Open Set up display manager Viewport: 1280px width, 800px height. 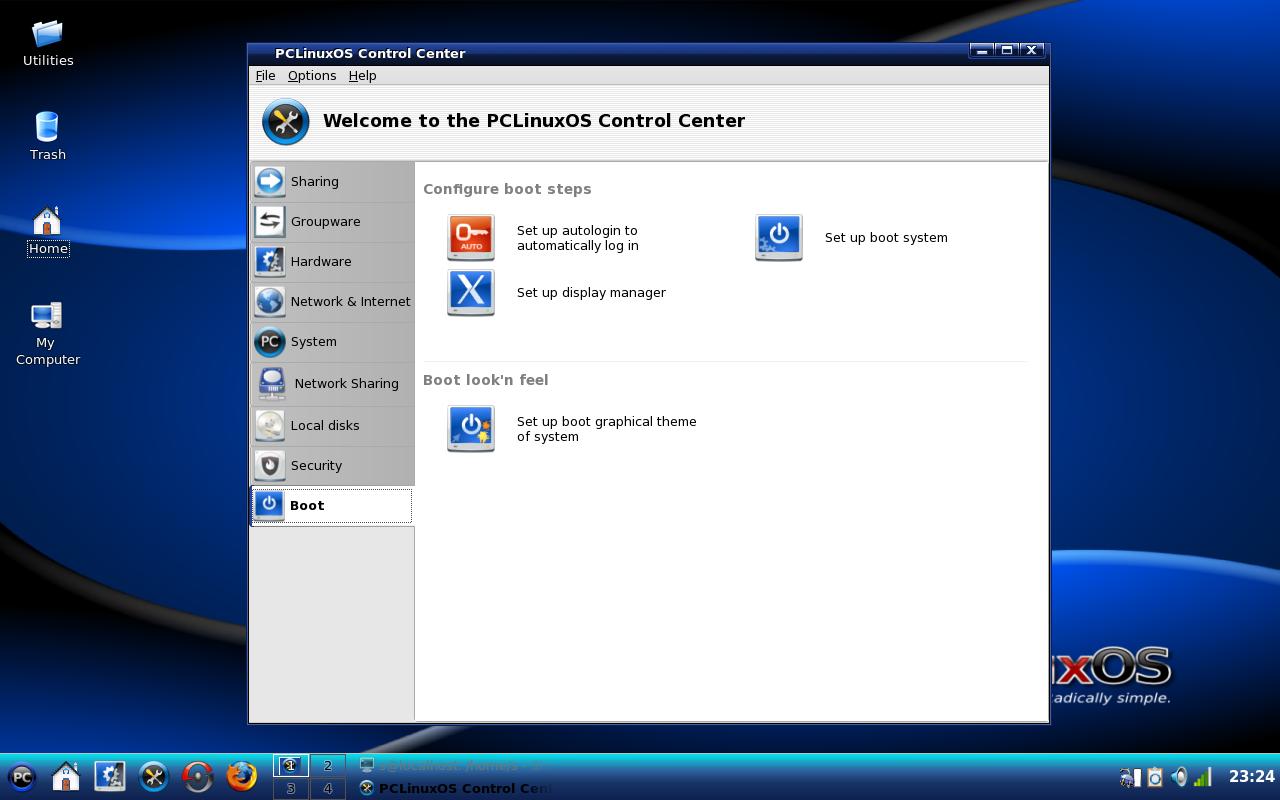[557, 292]
